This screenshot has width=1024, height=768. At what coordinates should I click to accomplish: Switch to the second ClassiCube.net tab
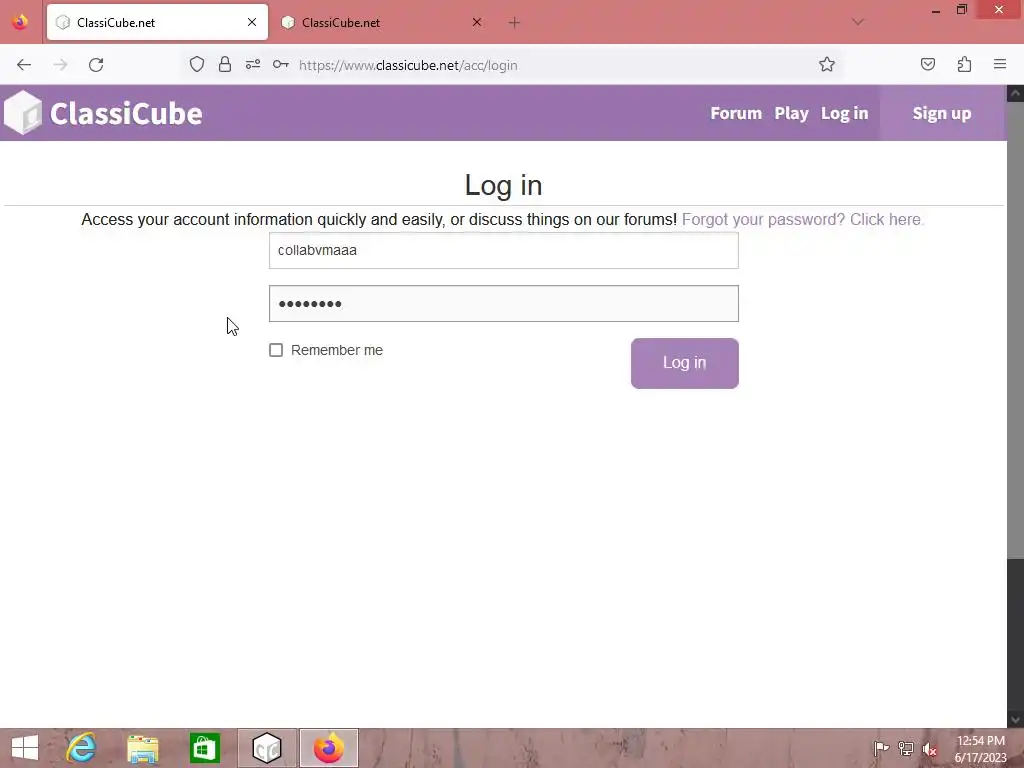pyautogui.click(x=383, y=22)
